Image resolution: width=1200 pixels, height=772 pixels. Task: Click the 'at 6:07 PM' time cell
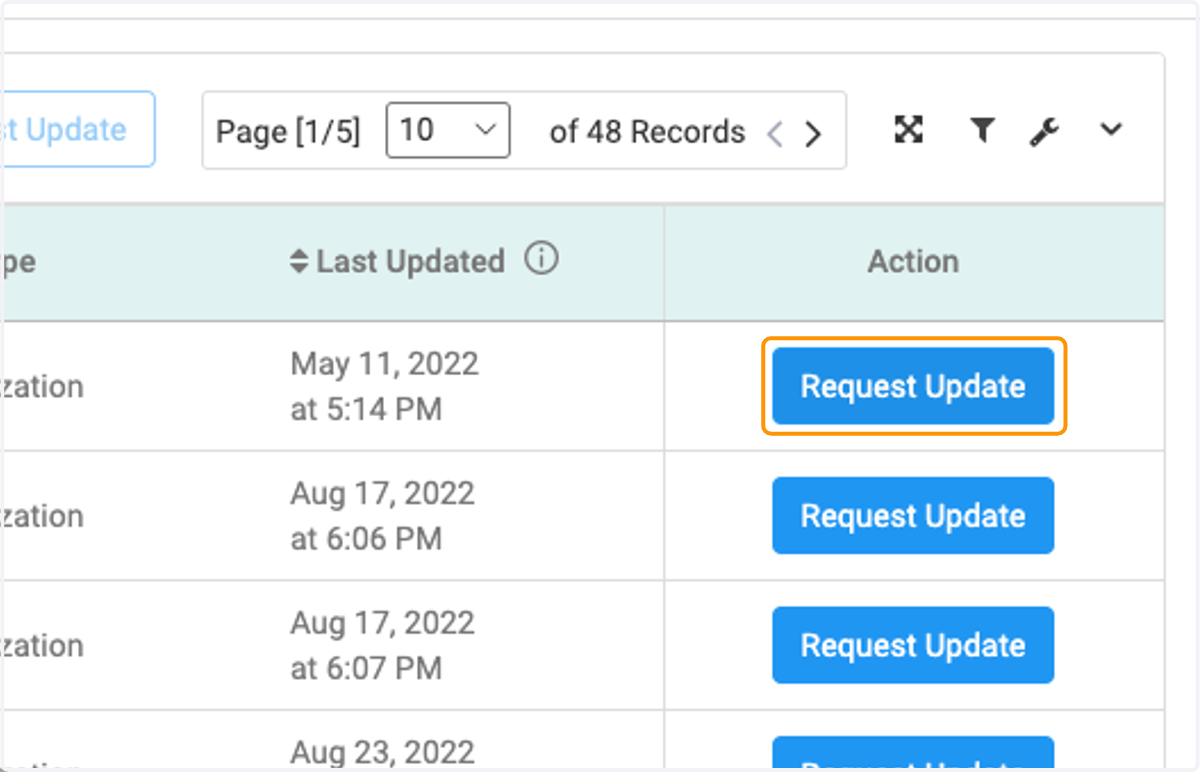[x=366, y=668]
